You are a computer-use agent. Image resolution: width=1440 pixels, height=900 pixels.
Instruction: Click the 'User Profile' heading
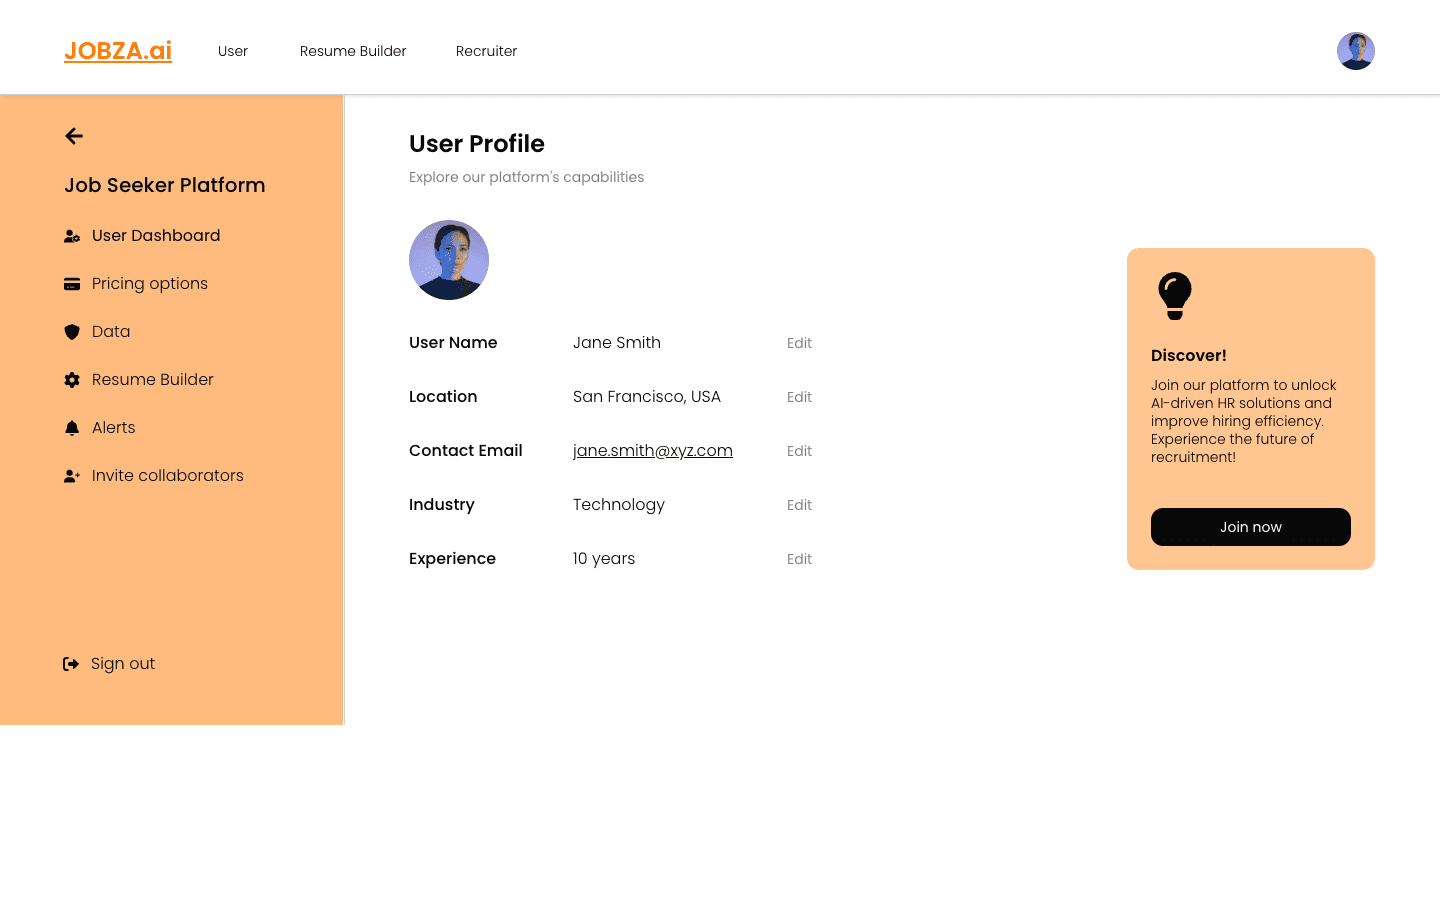(x=477, y=144)
